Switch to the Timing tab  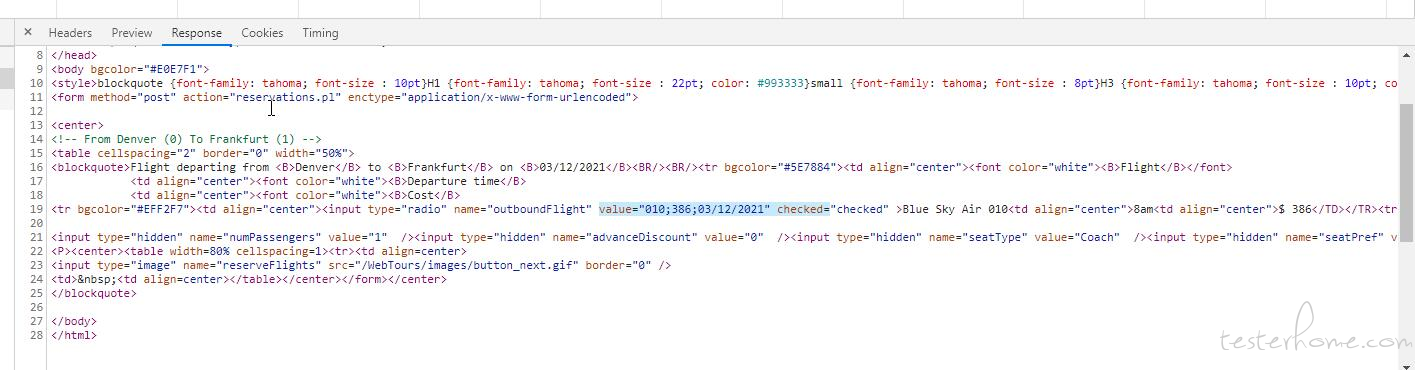point(320,33)
